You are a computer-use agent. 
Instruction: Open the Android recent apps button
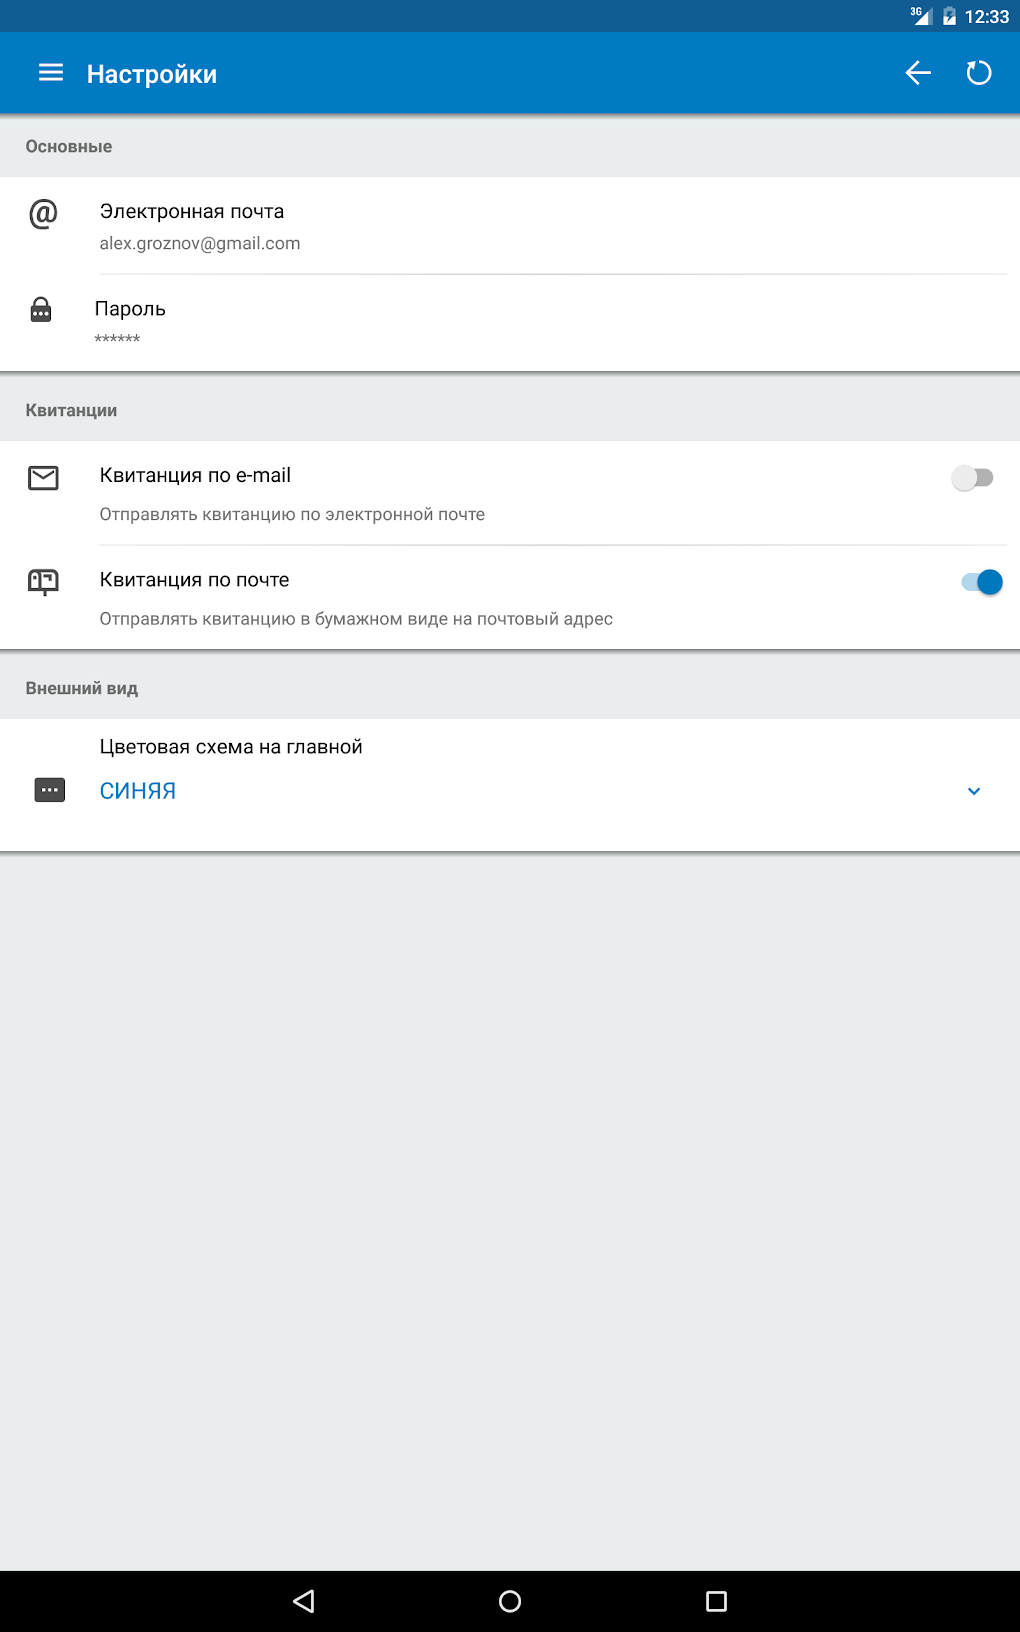click(716, 1601)
